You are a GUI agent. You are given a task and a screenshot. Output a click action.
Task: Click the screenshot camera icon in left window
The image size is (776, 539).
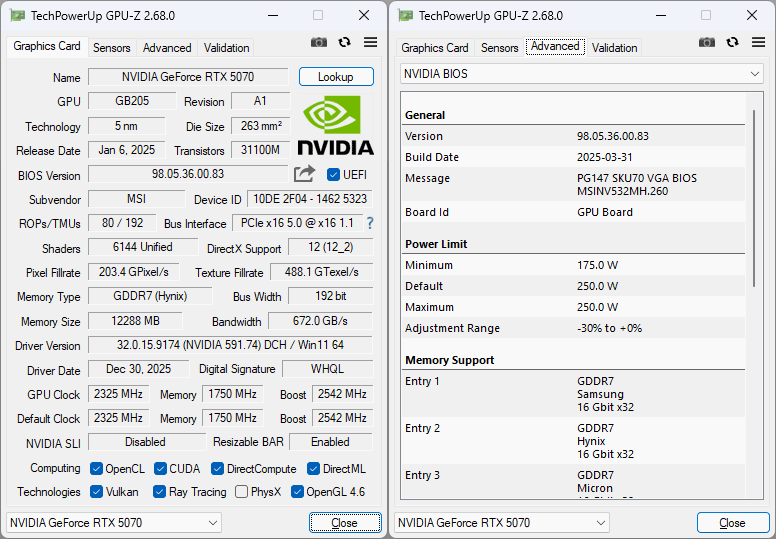coord(319,43)
